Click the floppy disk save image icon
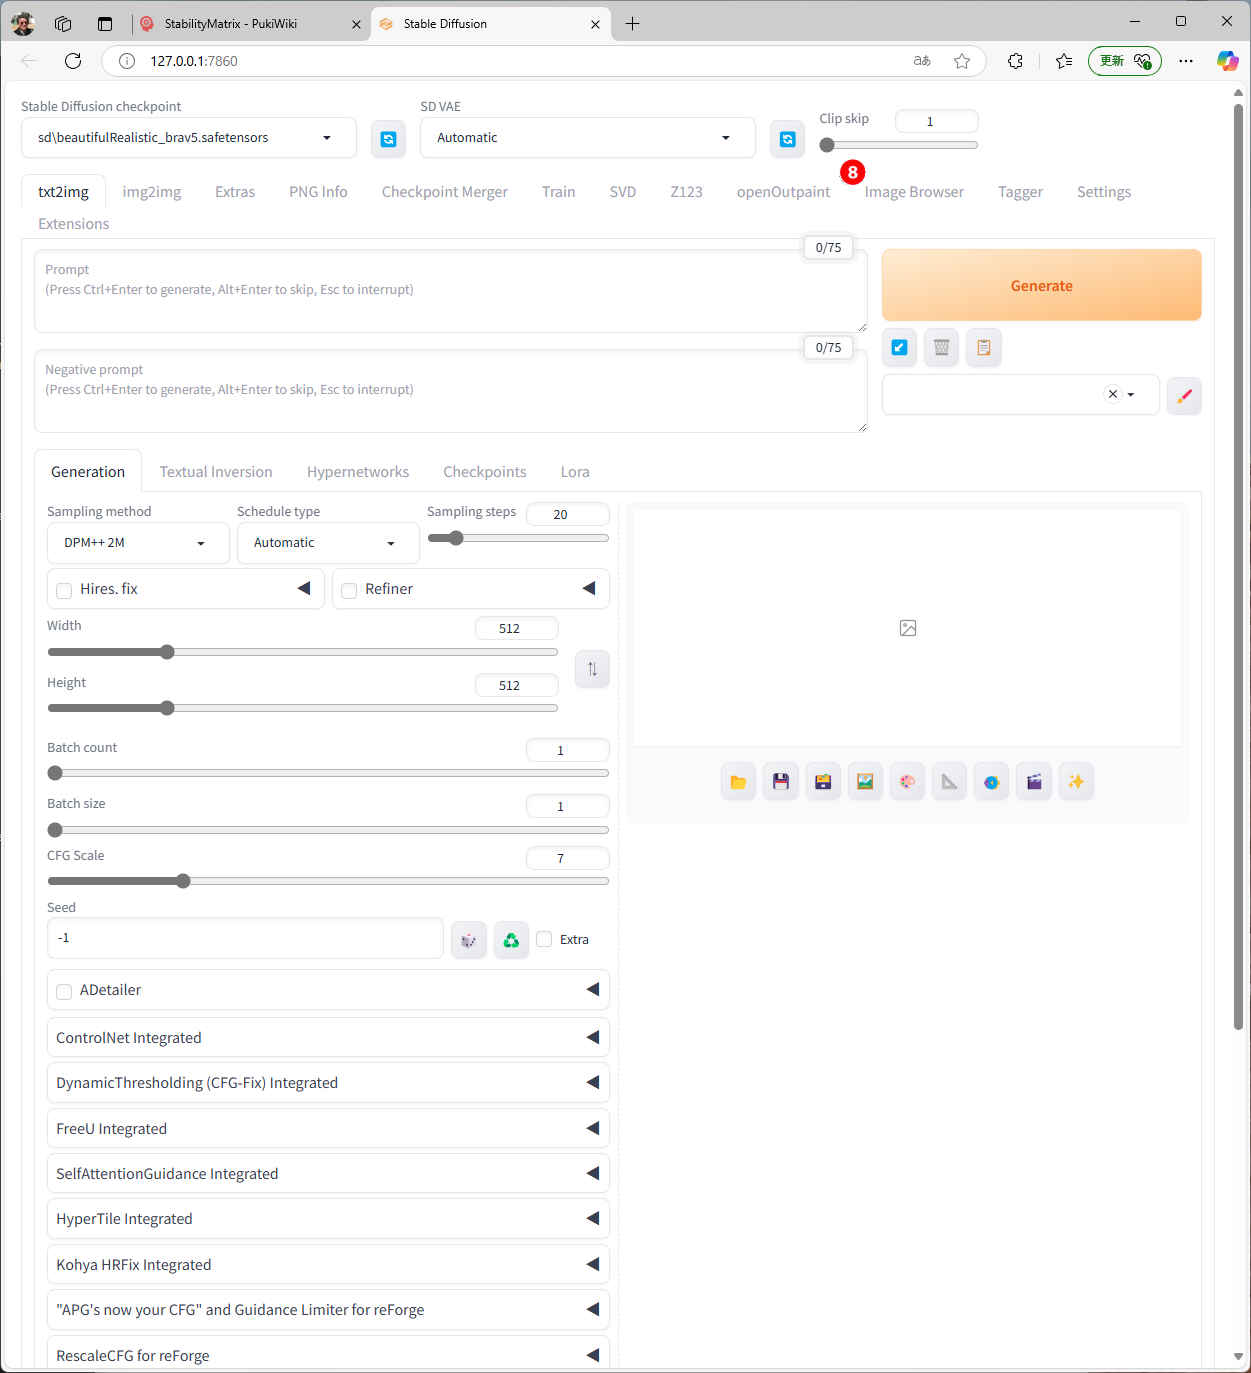 click(x=781, y=782)
